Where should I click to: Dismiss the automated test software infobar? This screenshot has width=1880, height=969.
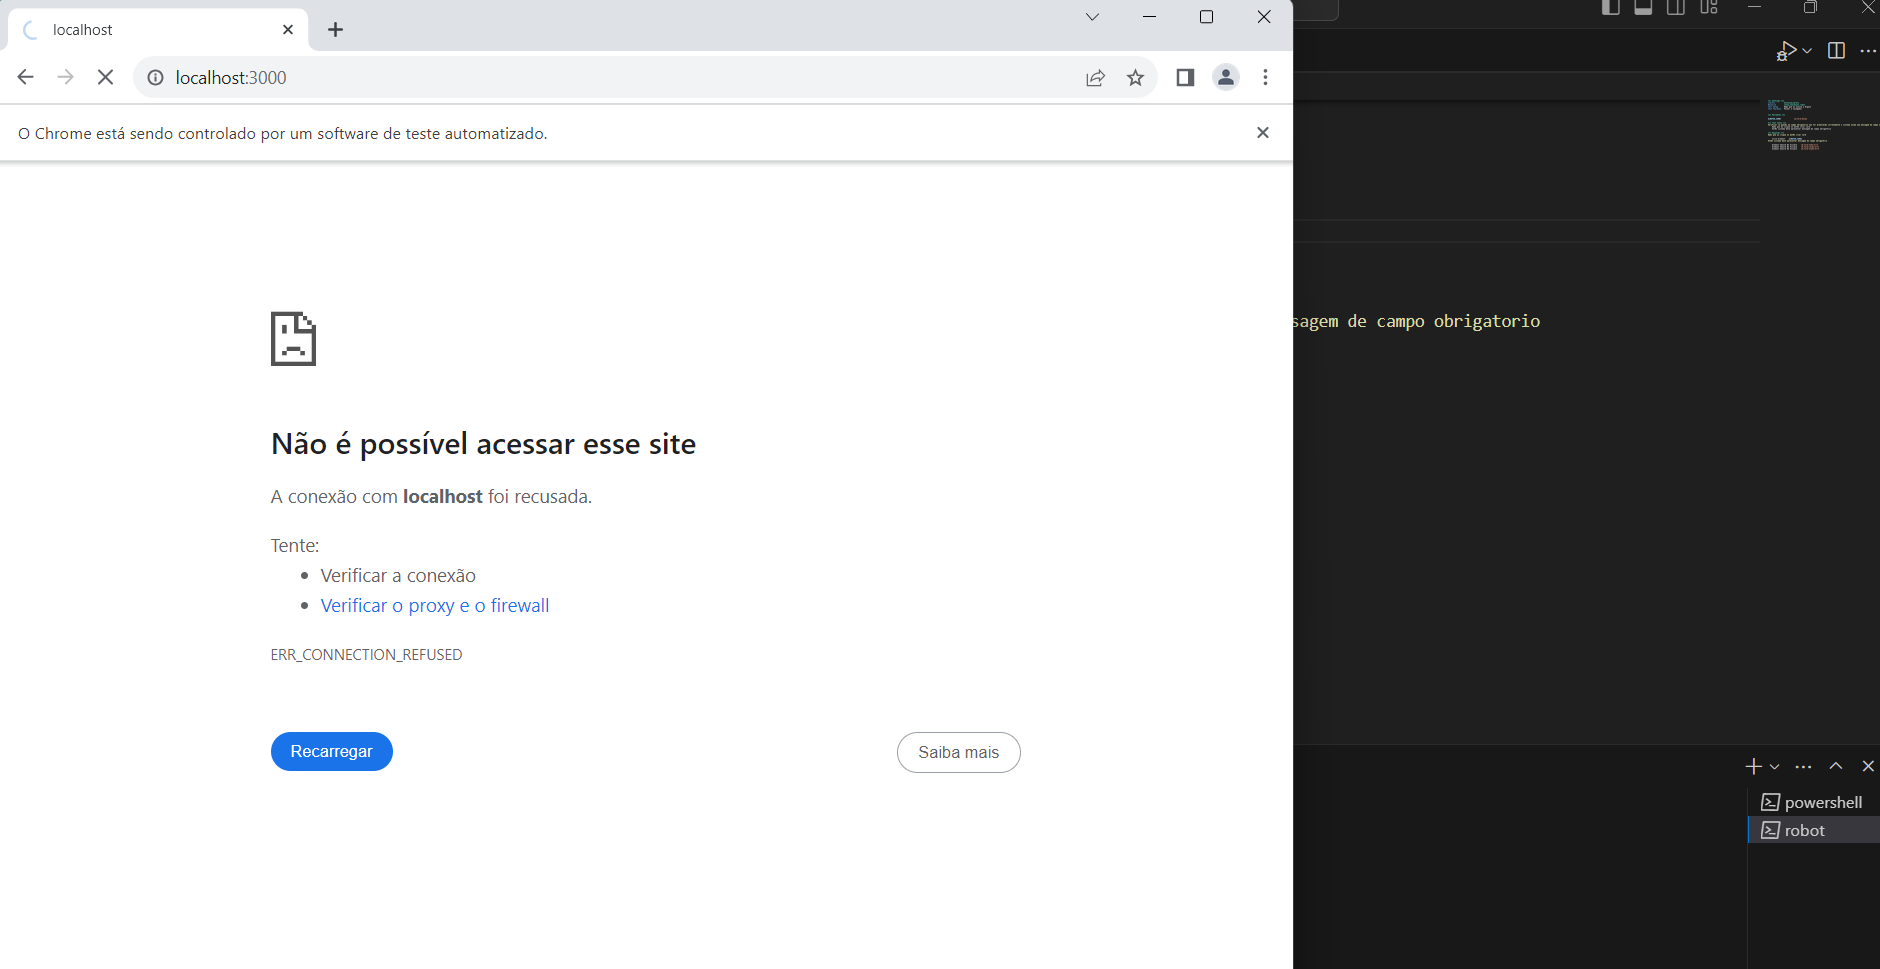tap(1263, 132)
